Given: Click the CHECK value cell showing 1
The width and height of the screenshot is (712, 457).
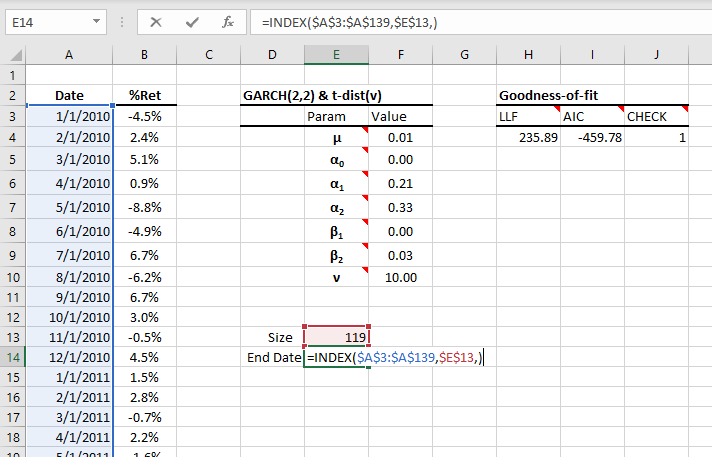Looking at the screenshot, I should [x=657, y=137].
